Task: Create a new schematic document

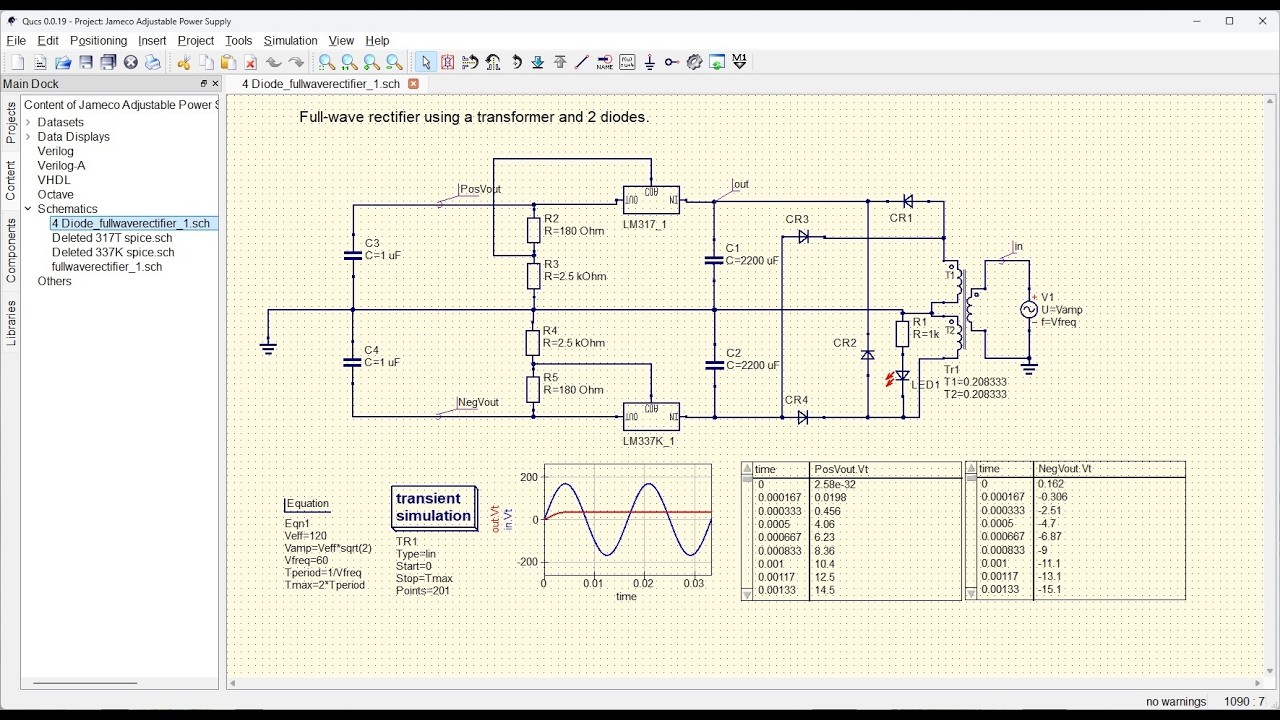Action: [x=18, y=62]
